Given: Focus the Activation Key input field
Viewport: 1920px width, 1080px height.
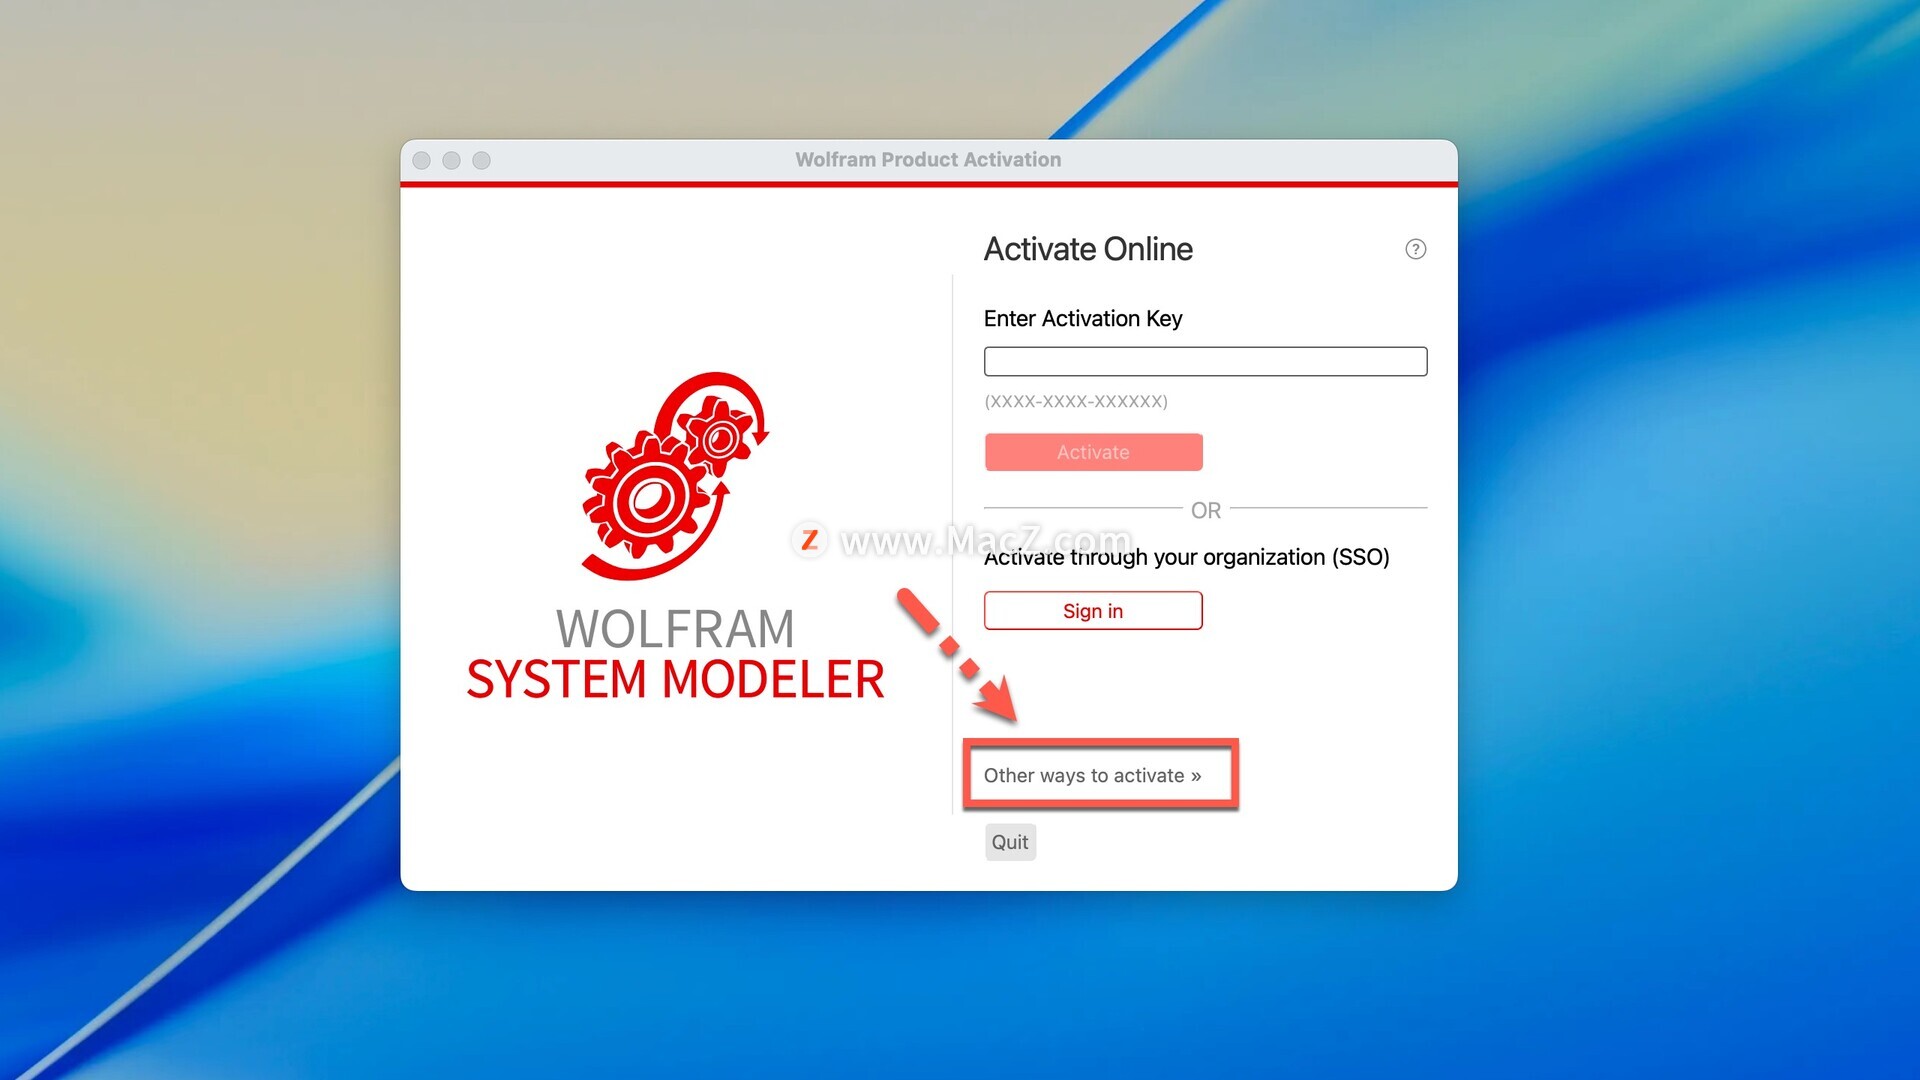Looking at the screenshot, I should pyautogui.click(x=1205, y=361).
